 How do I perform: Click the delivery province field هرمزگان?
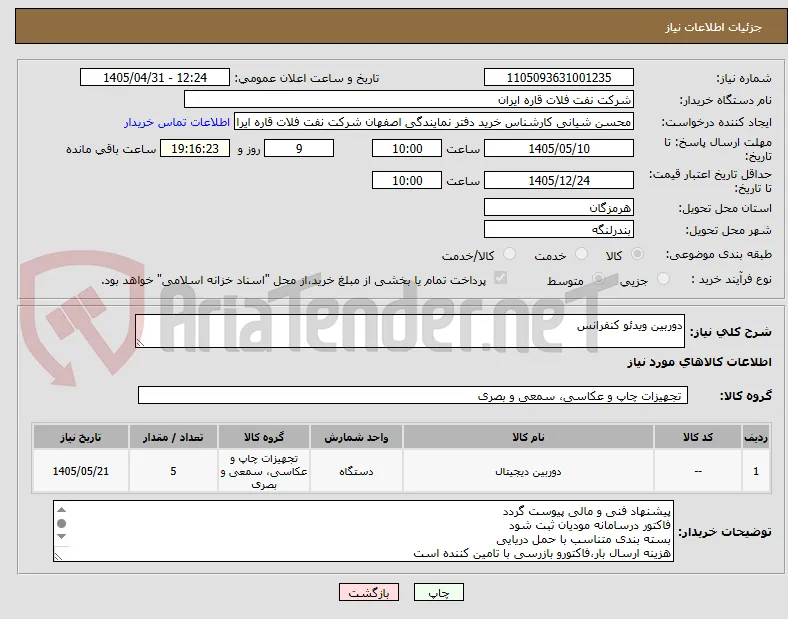558,207
